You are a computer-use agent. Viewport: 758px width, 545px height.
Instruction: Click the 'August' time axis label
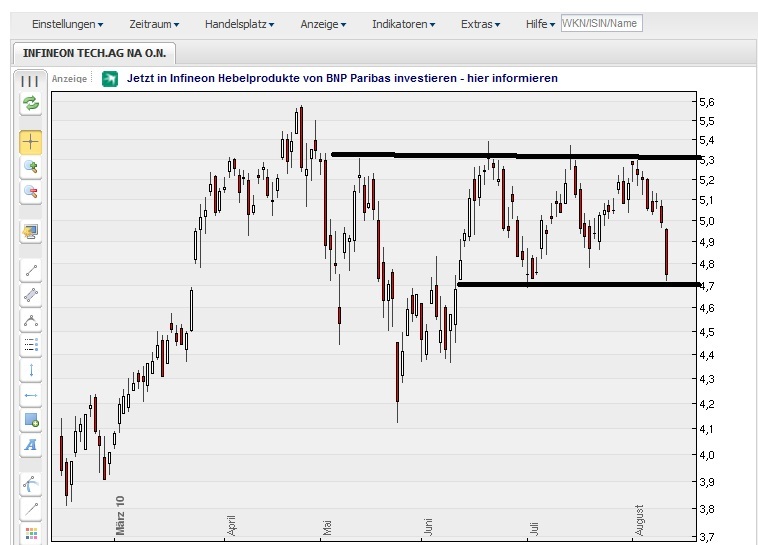tap(639, 520)
